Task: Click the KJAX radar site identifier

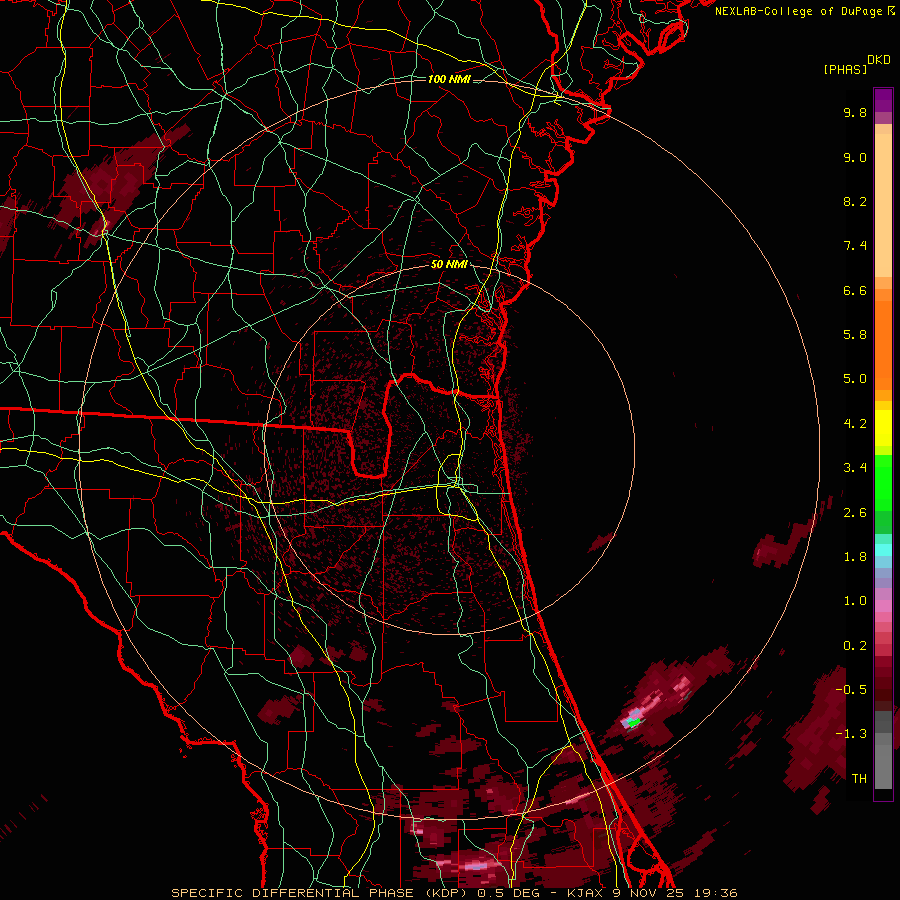Action: [586, 893]
